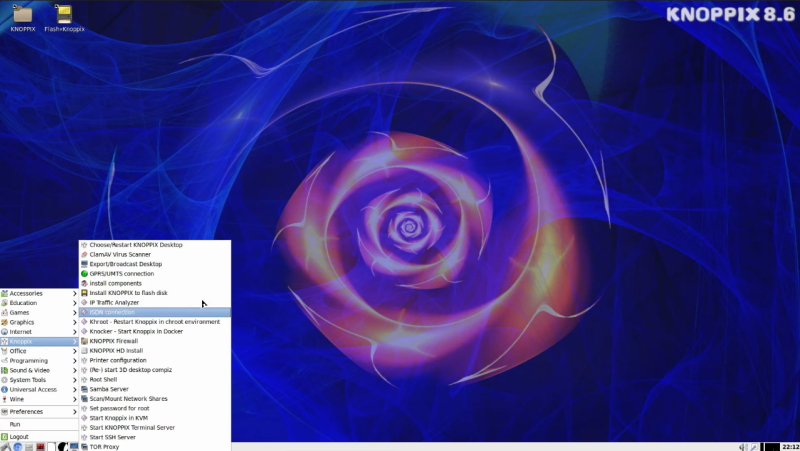The image size is (800, 451).
Task: Click the System Tools category label
Action: tap(28, 380)
